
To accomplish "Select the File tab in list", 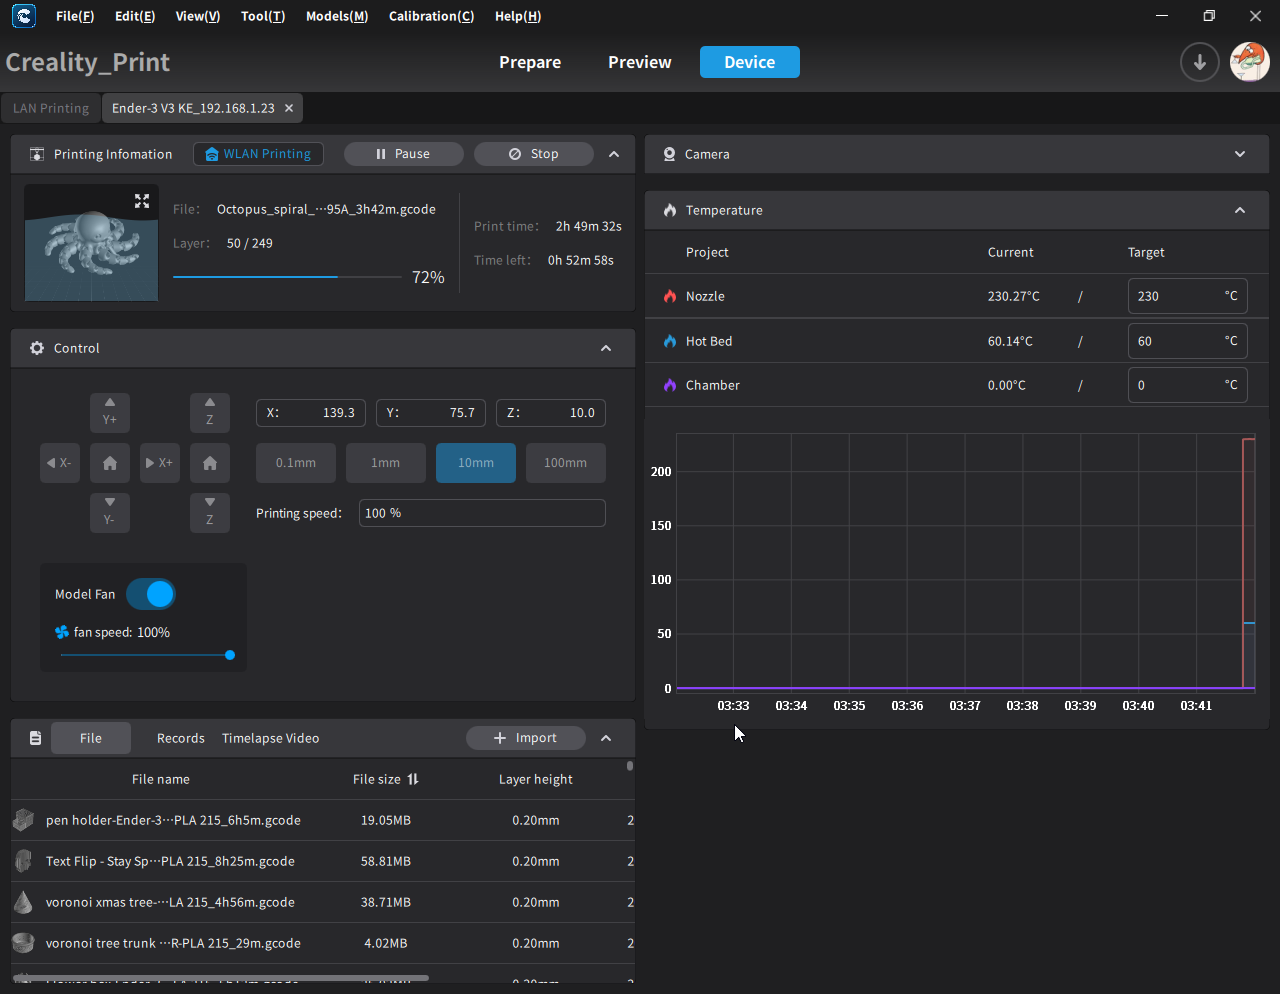I will (x=91, y=738).
